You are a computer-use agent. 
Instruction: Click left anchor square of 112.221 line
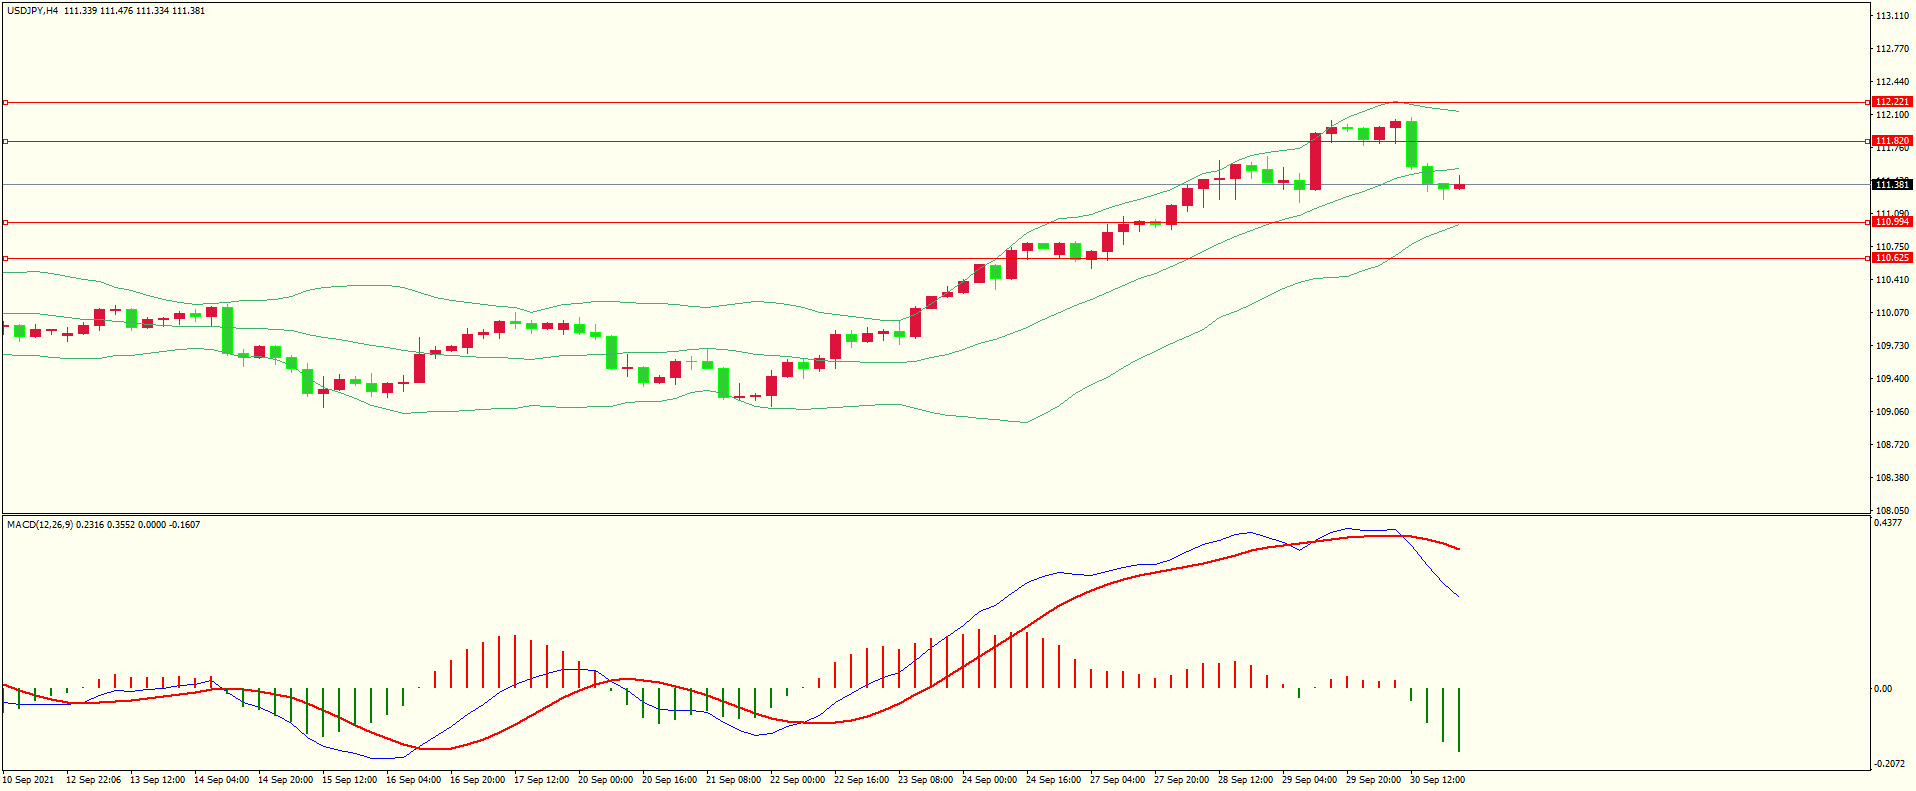5,102
